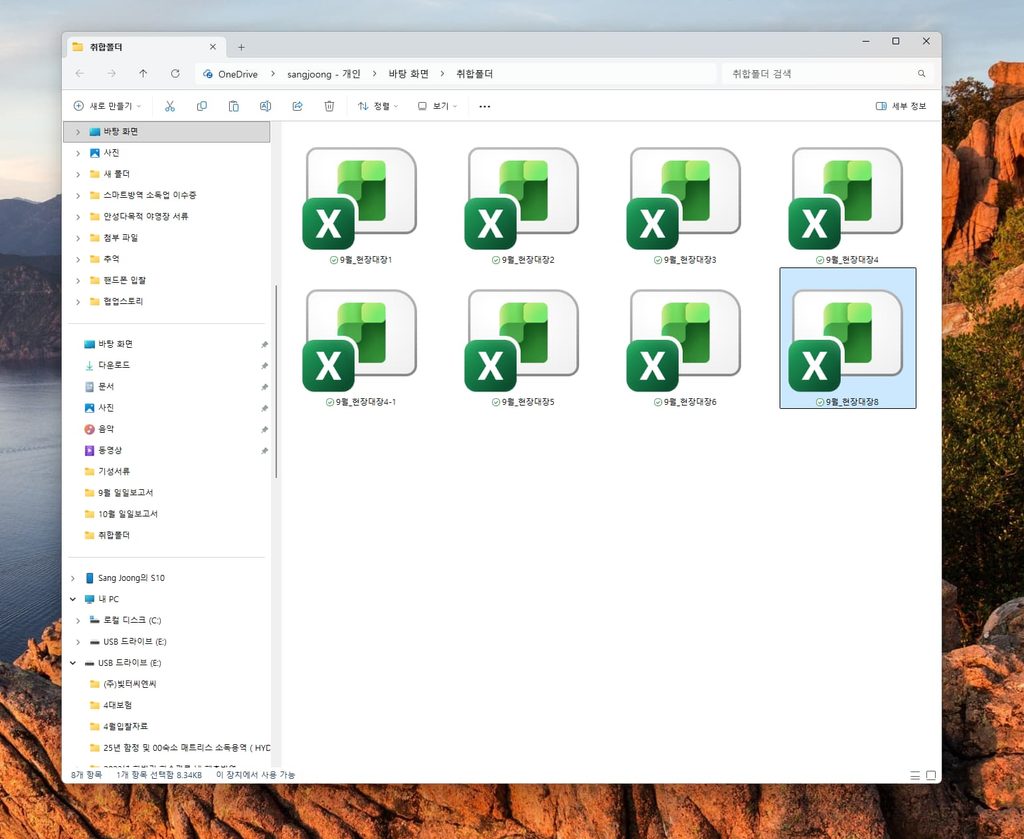Click OneDrive in the address bar breadcrumb
Screen dimensions: 1024x839
click(238, 74)
